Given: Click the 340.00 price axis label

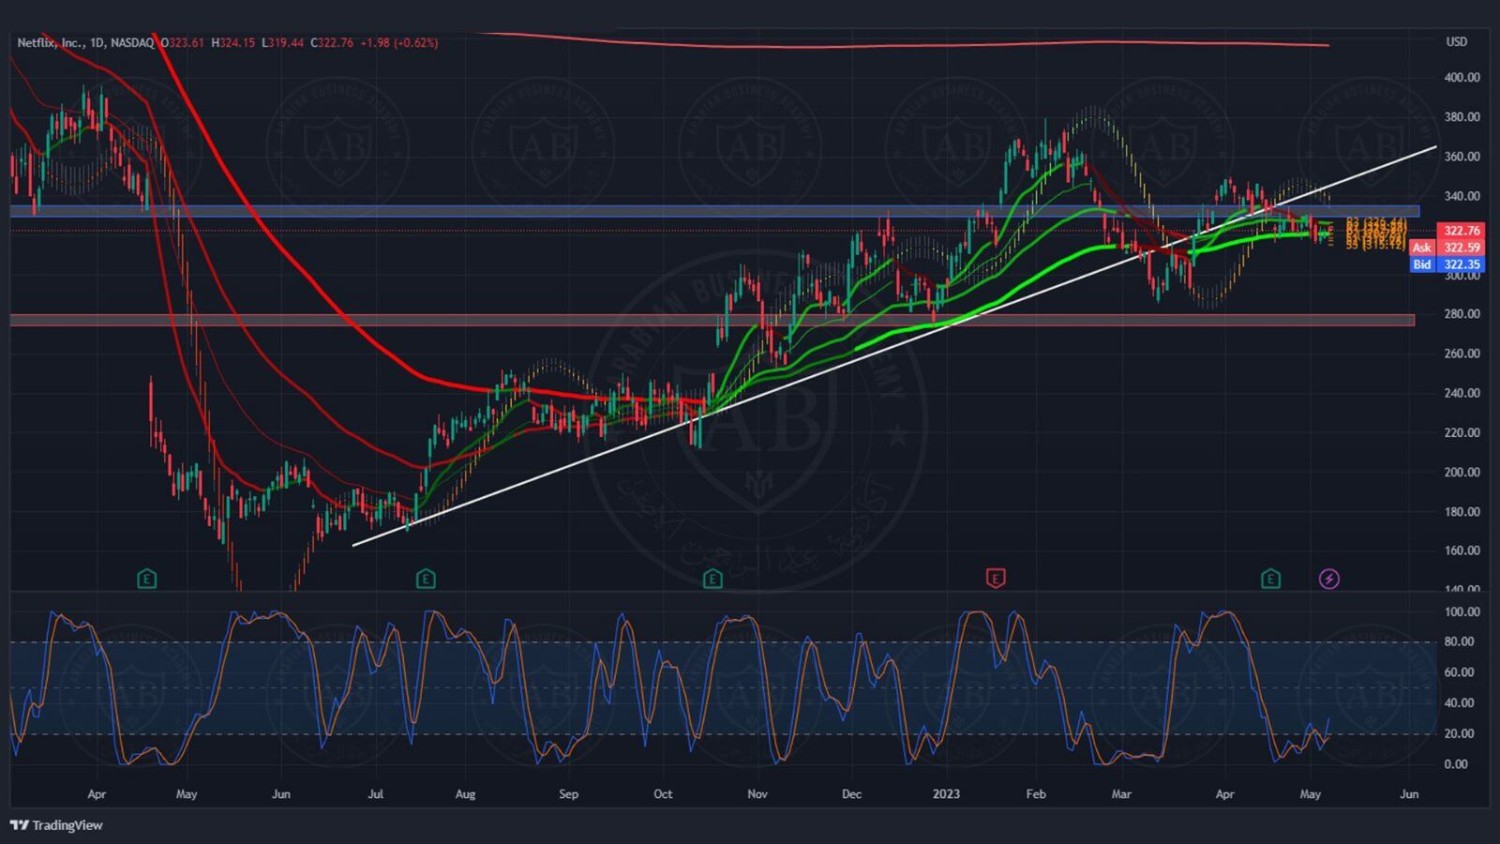Looking at the screenshot, I should [1462, 196].
